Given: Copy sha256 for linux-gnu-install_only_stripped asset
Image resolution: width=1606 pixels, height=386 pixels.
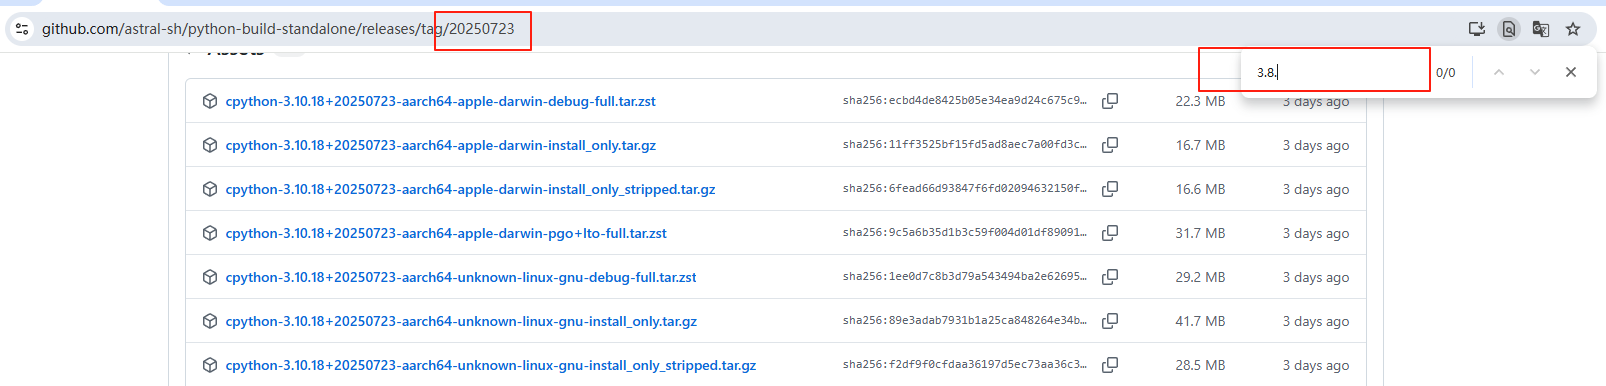Looking at the screenshot, I should click(x=1110, y=365).
